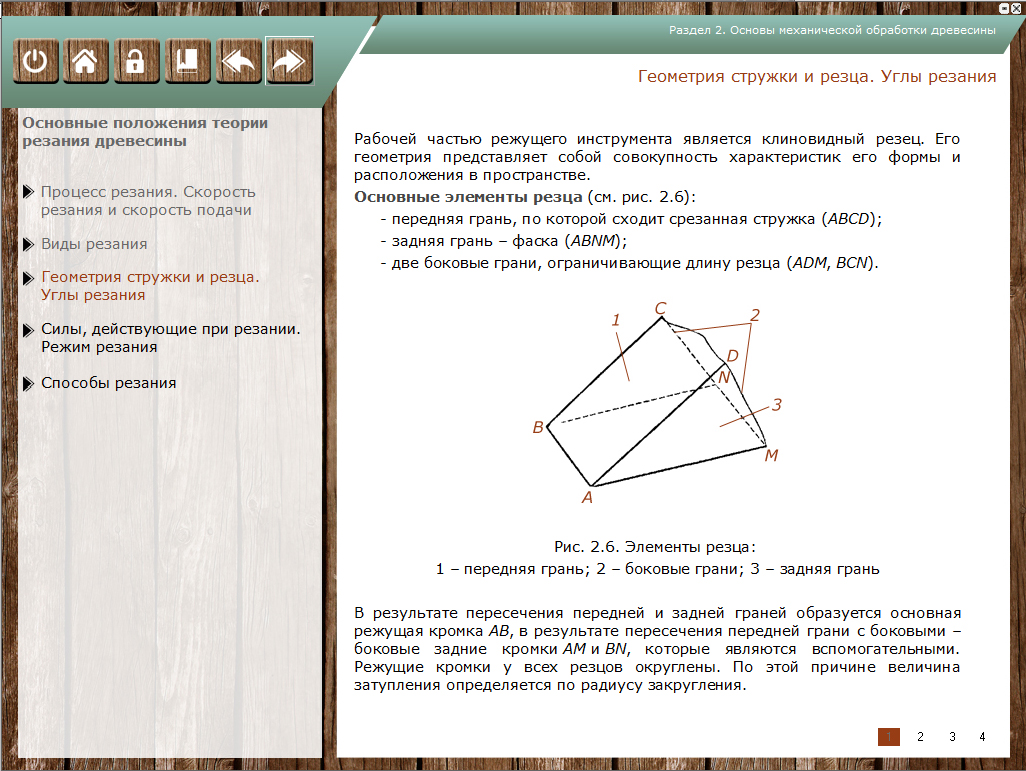Go to the home screen icon
The height and width of the screenshot is (771, 1026).
pyautogui.click(x=86, y=62)
